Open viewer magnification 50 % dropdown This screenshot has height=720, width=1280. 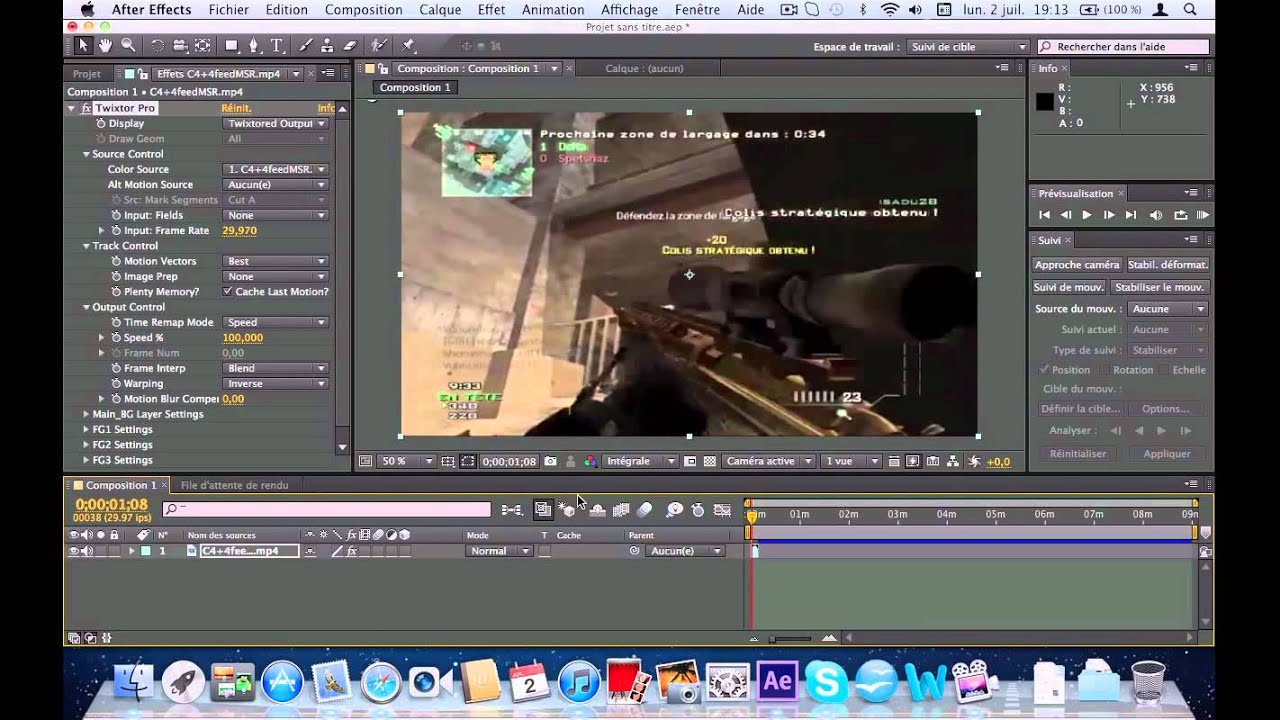coord(407,461)
